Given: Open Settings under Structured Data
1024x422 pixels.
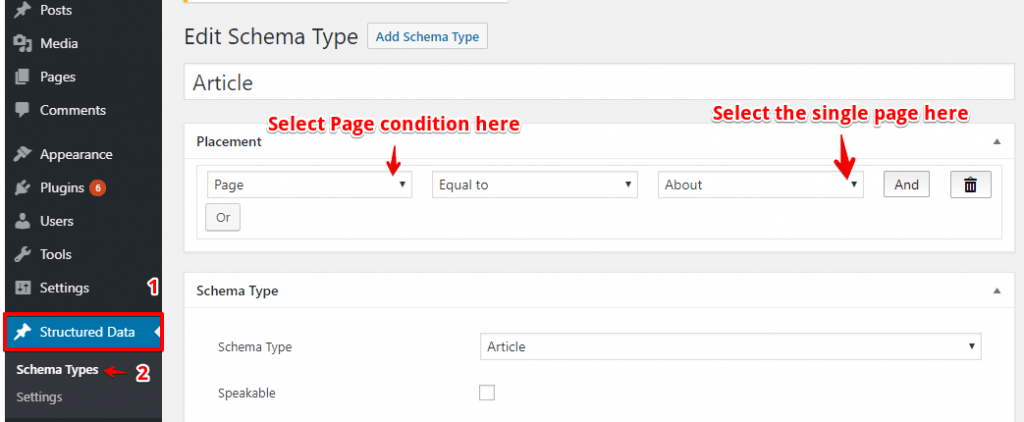Looking at the screenshot, I should [x=39, y=397].
